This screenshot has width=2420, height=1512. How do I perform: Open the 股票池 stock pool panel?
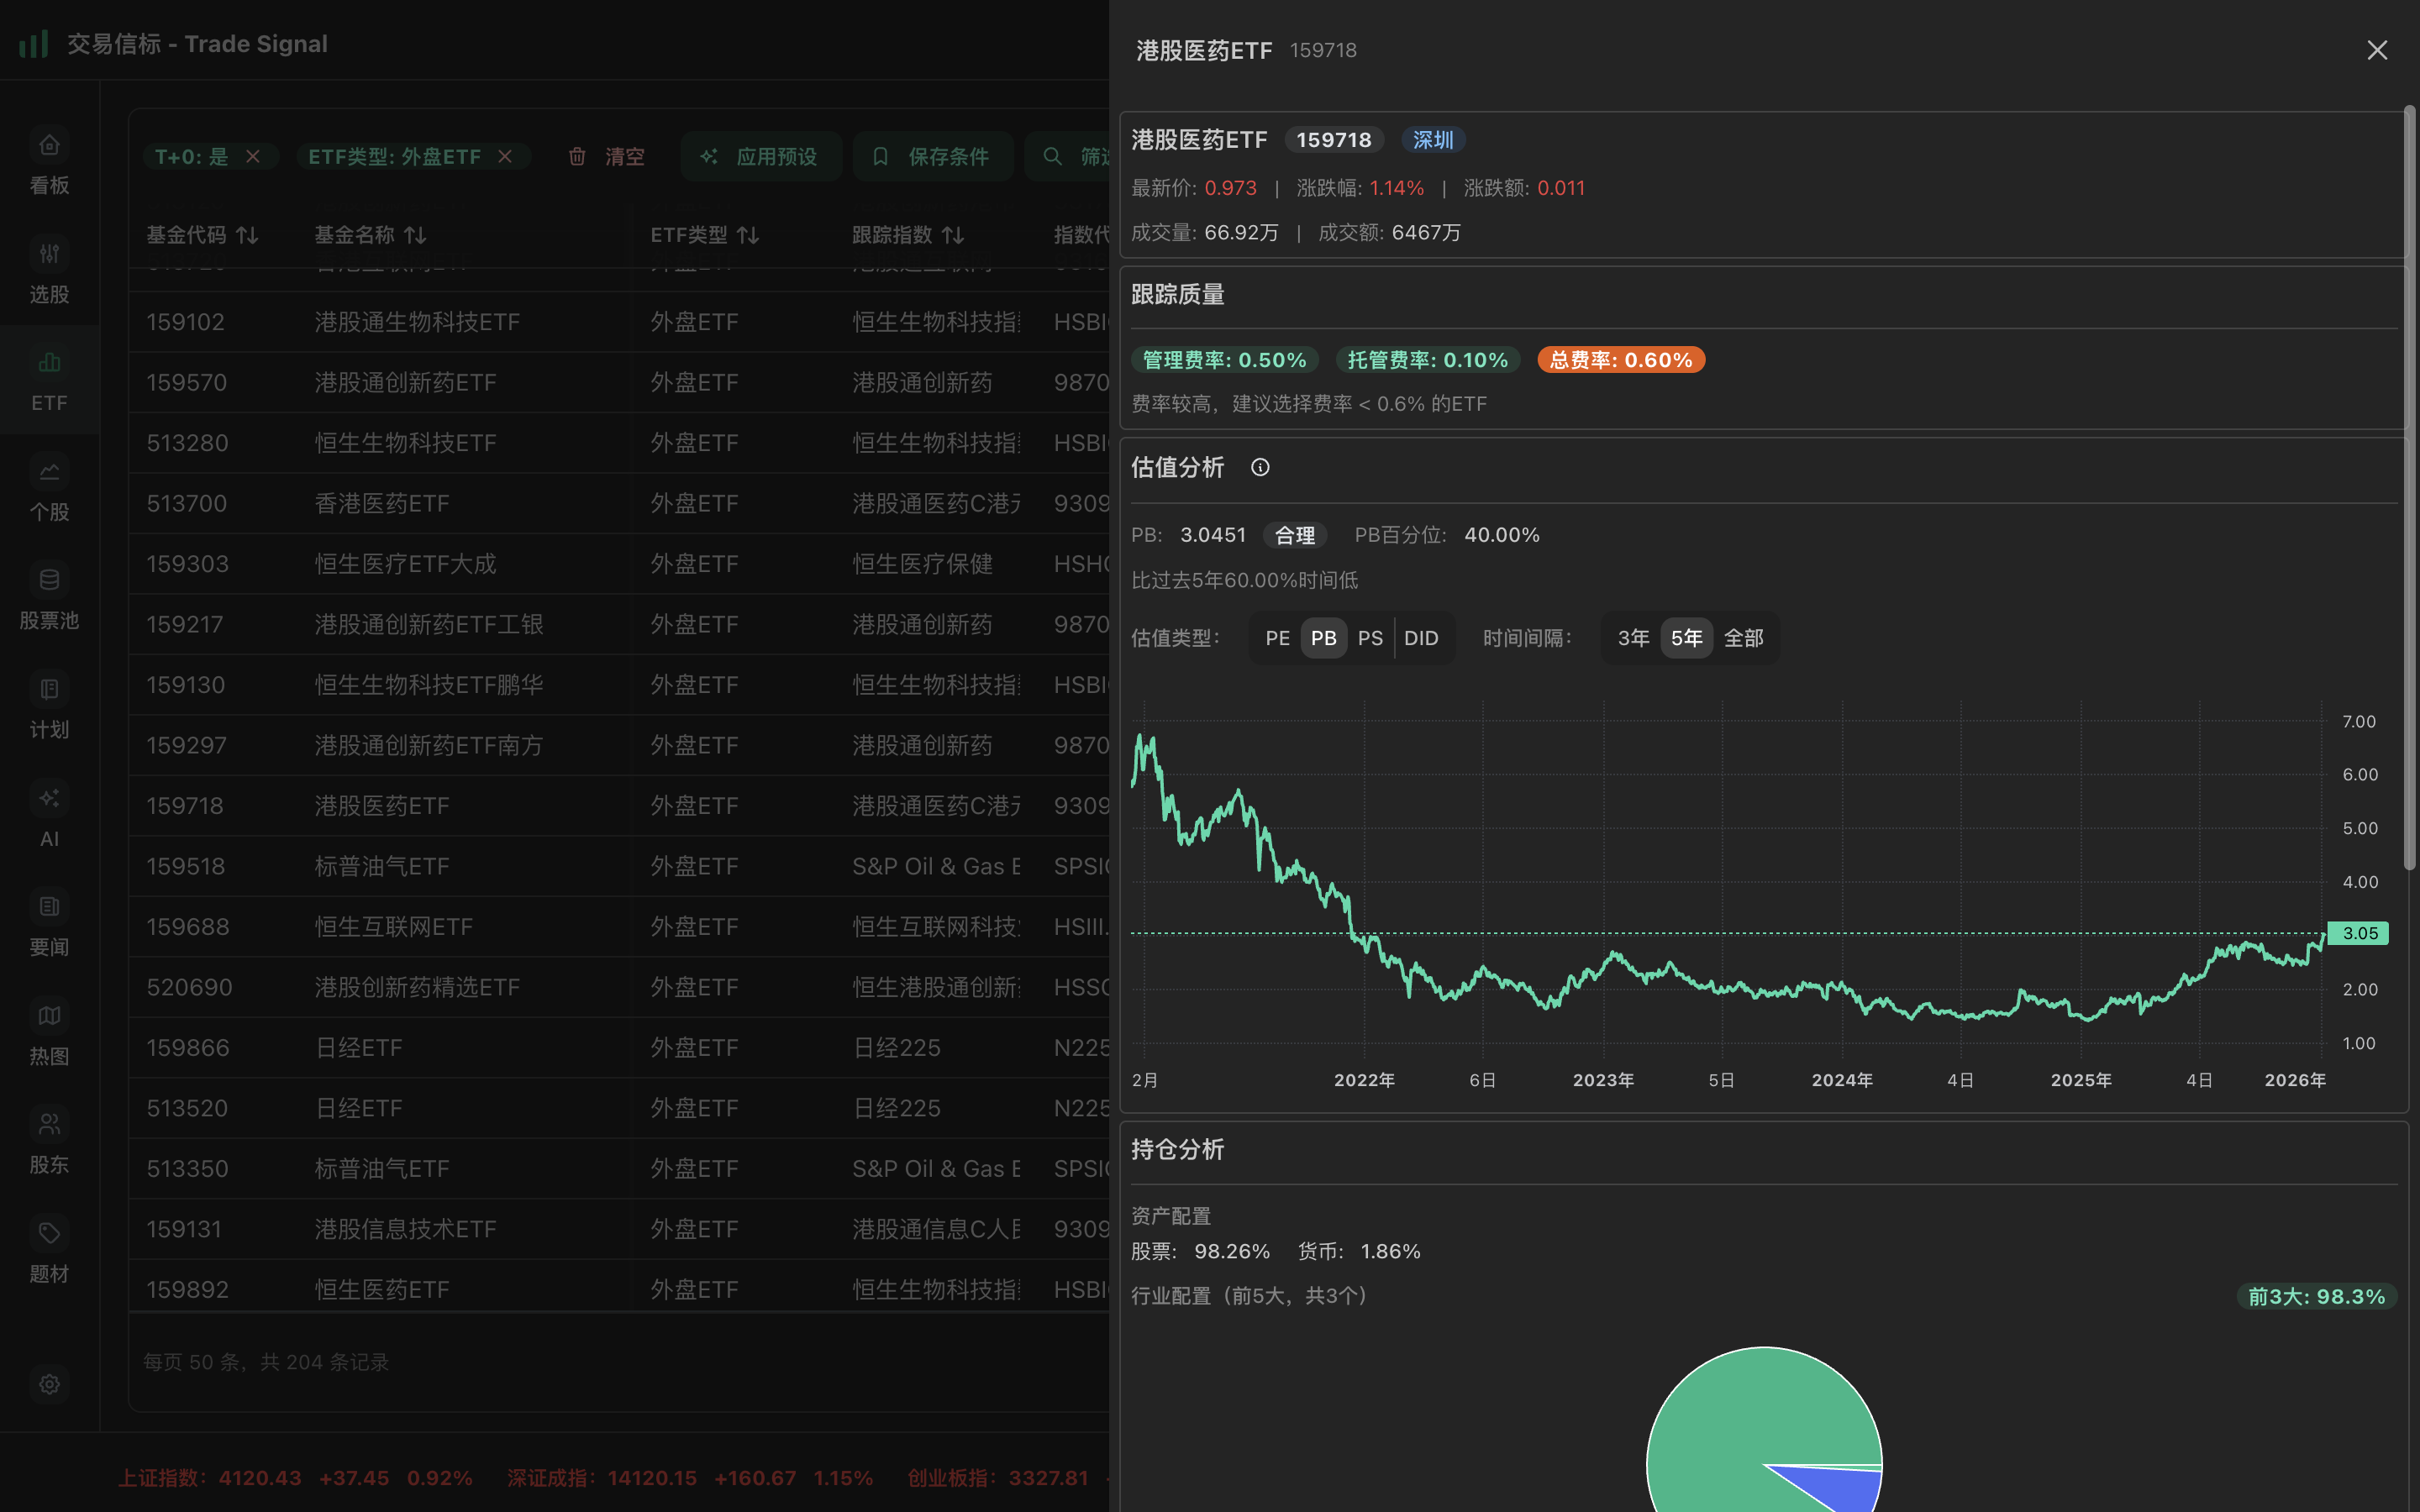[49, 598]
